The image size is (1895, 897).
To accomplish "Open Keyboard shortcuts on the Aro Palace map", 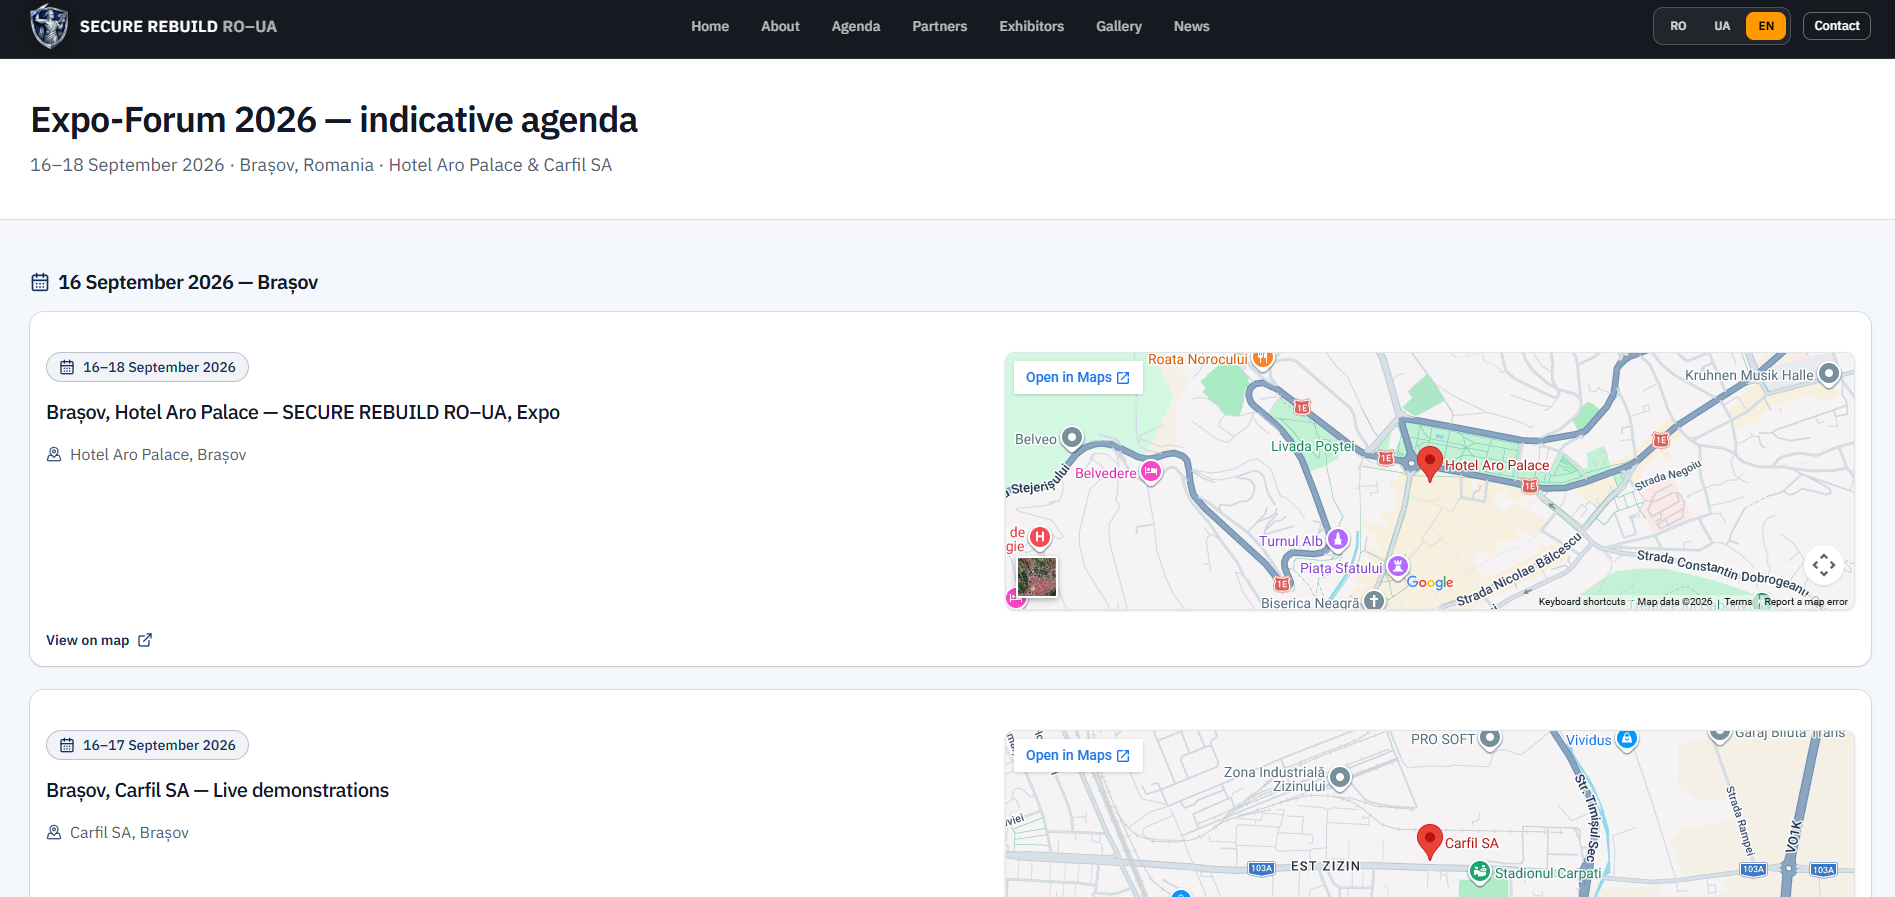I will click(x=1582, y=602).
